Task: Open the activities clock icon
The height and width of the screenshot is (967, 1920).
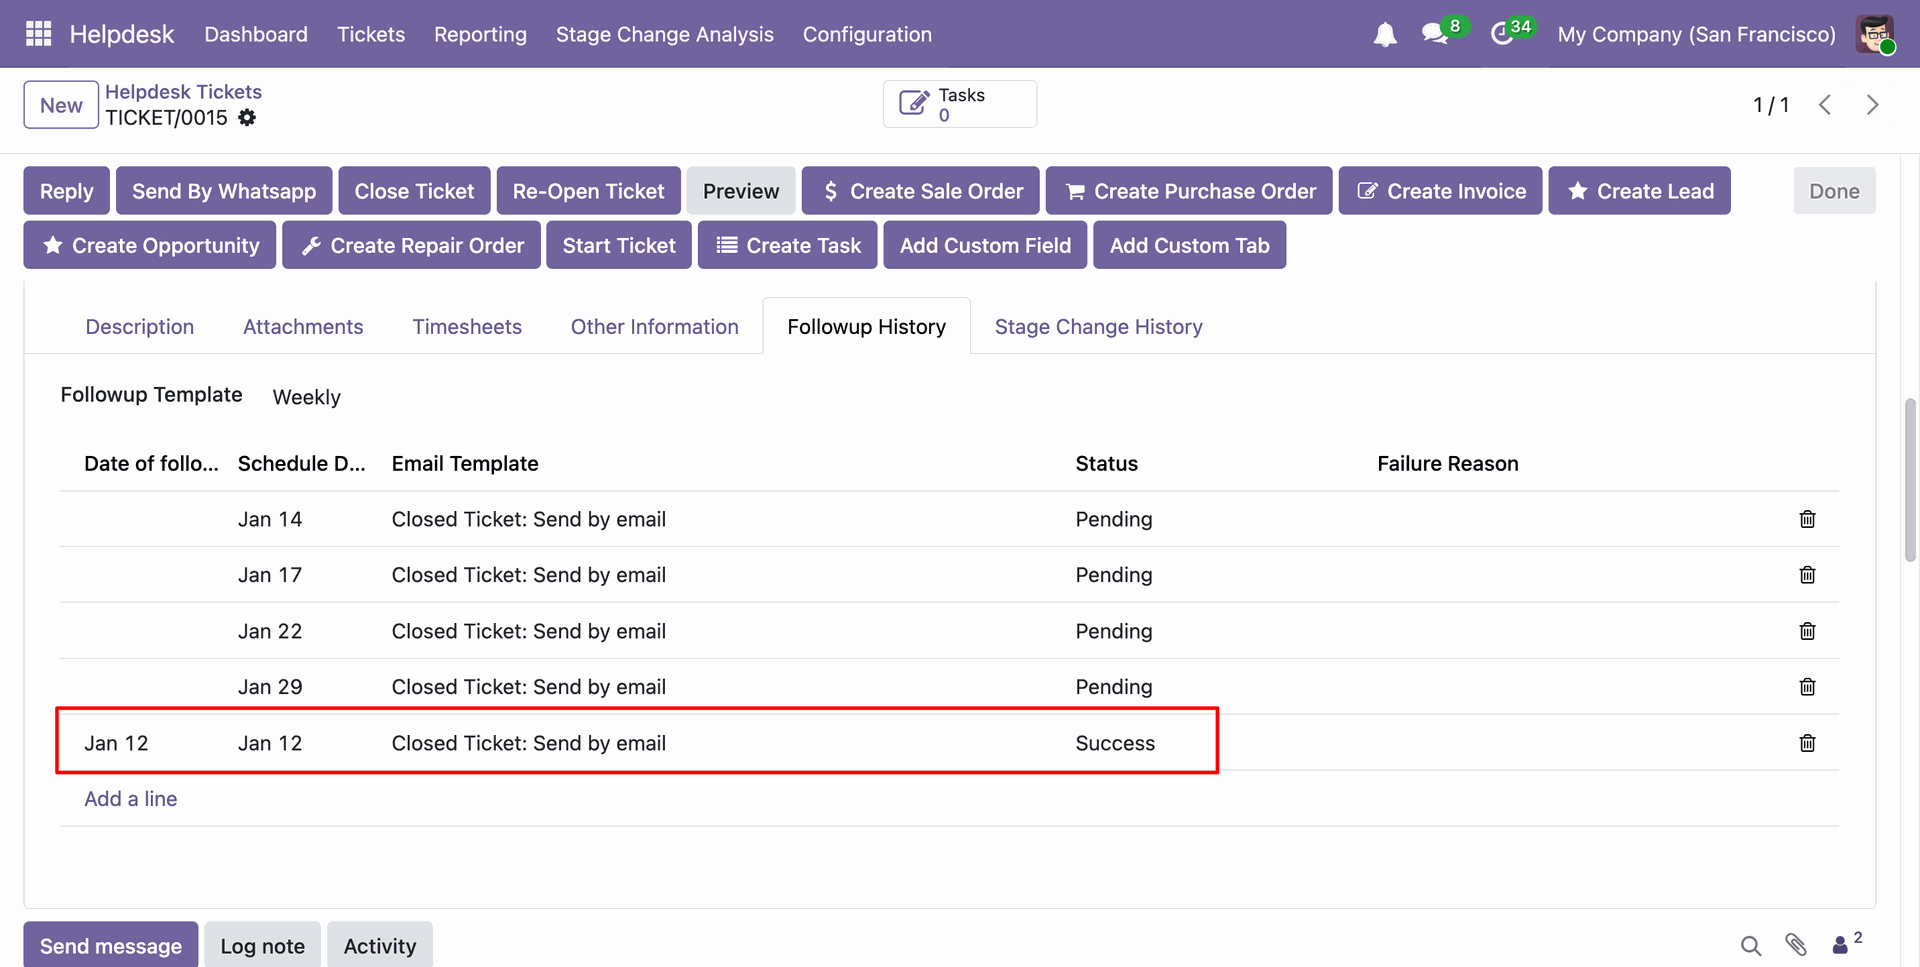Action: [1502, 34]
